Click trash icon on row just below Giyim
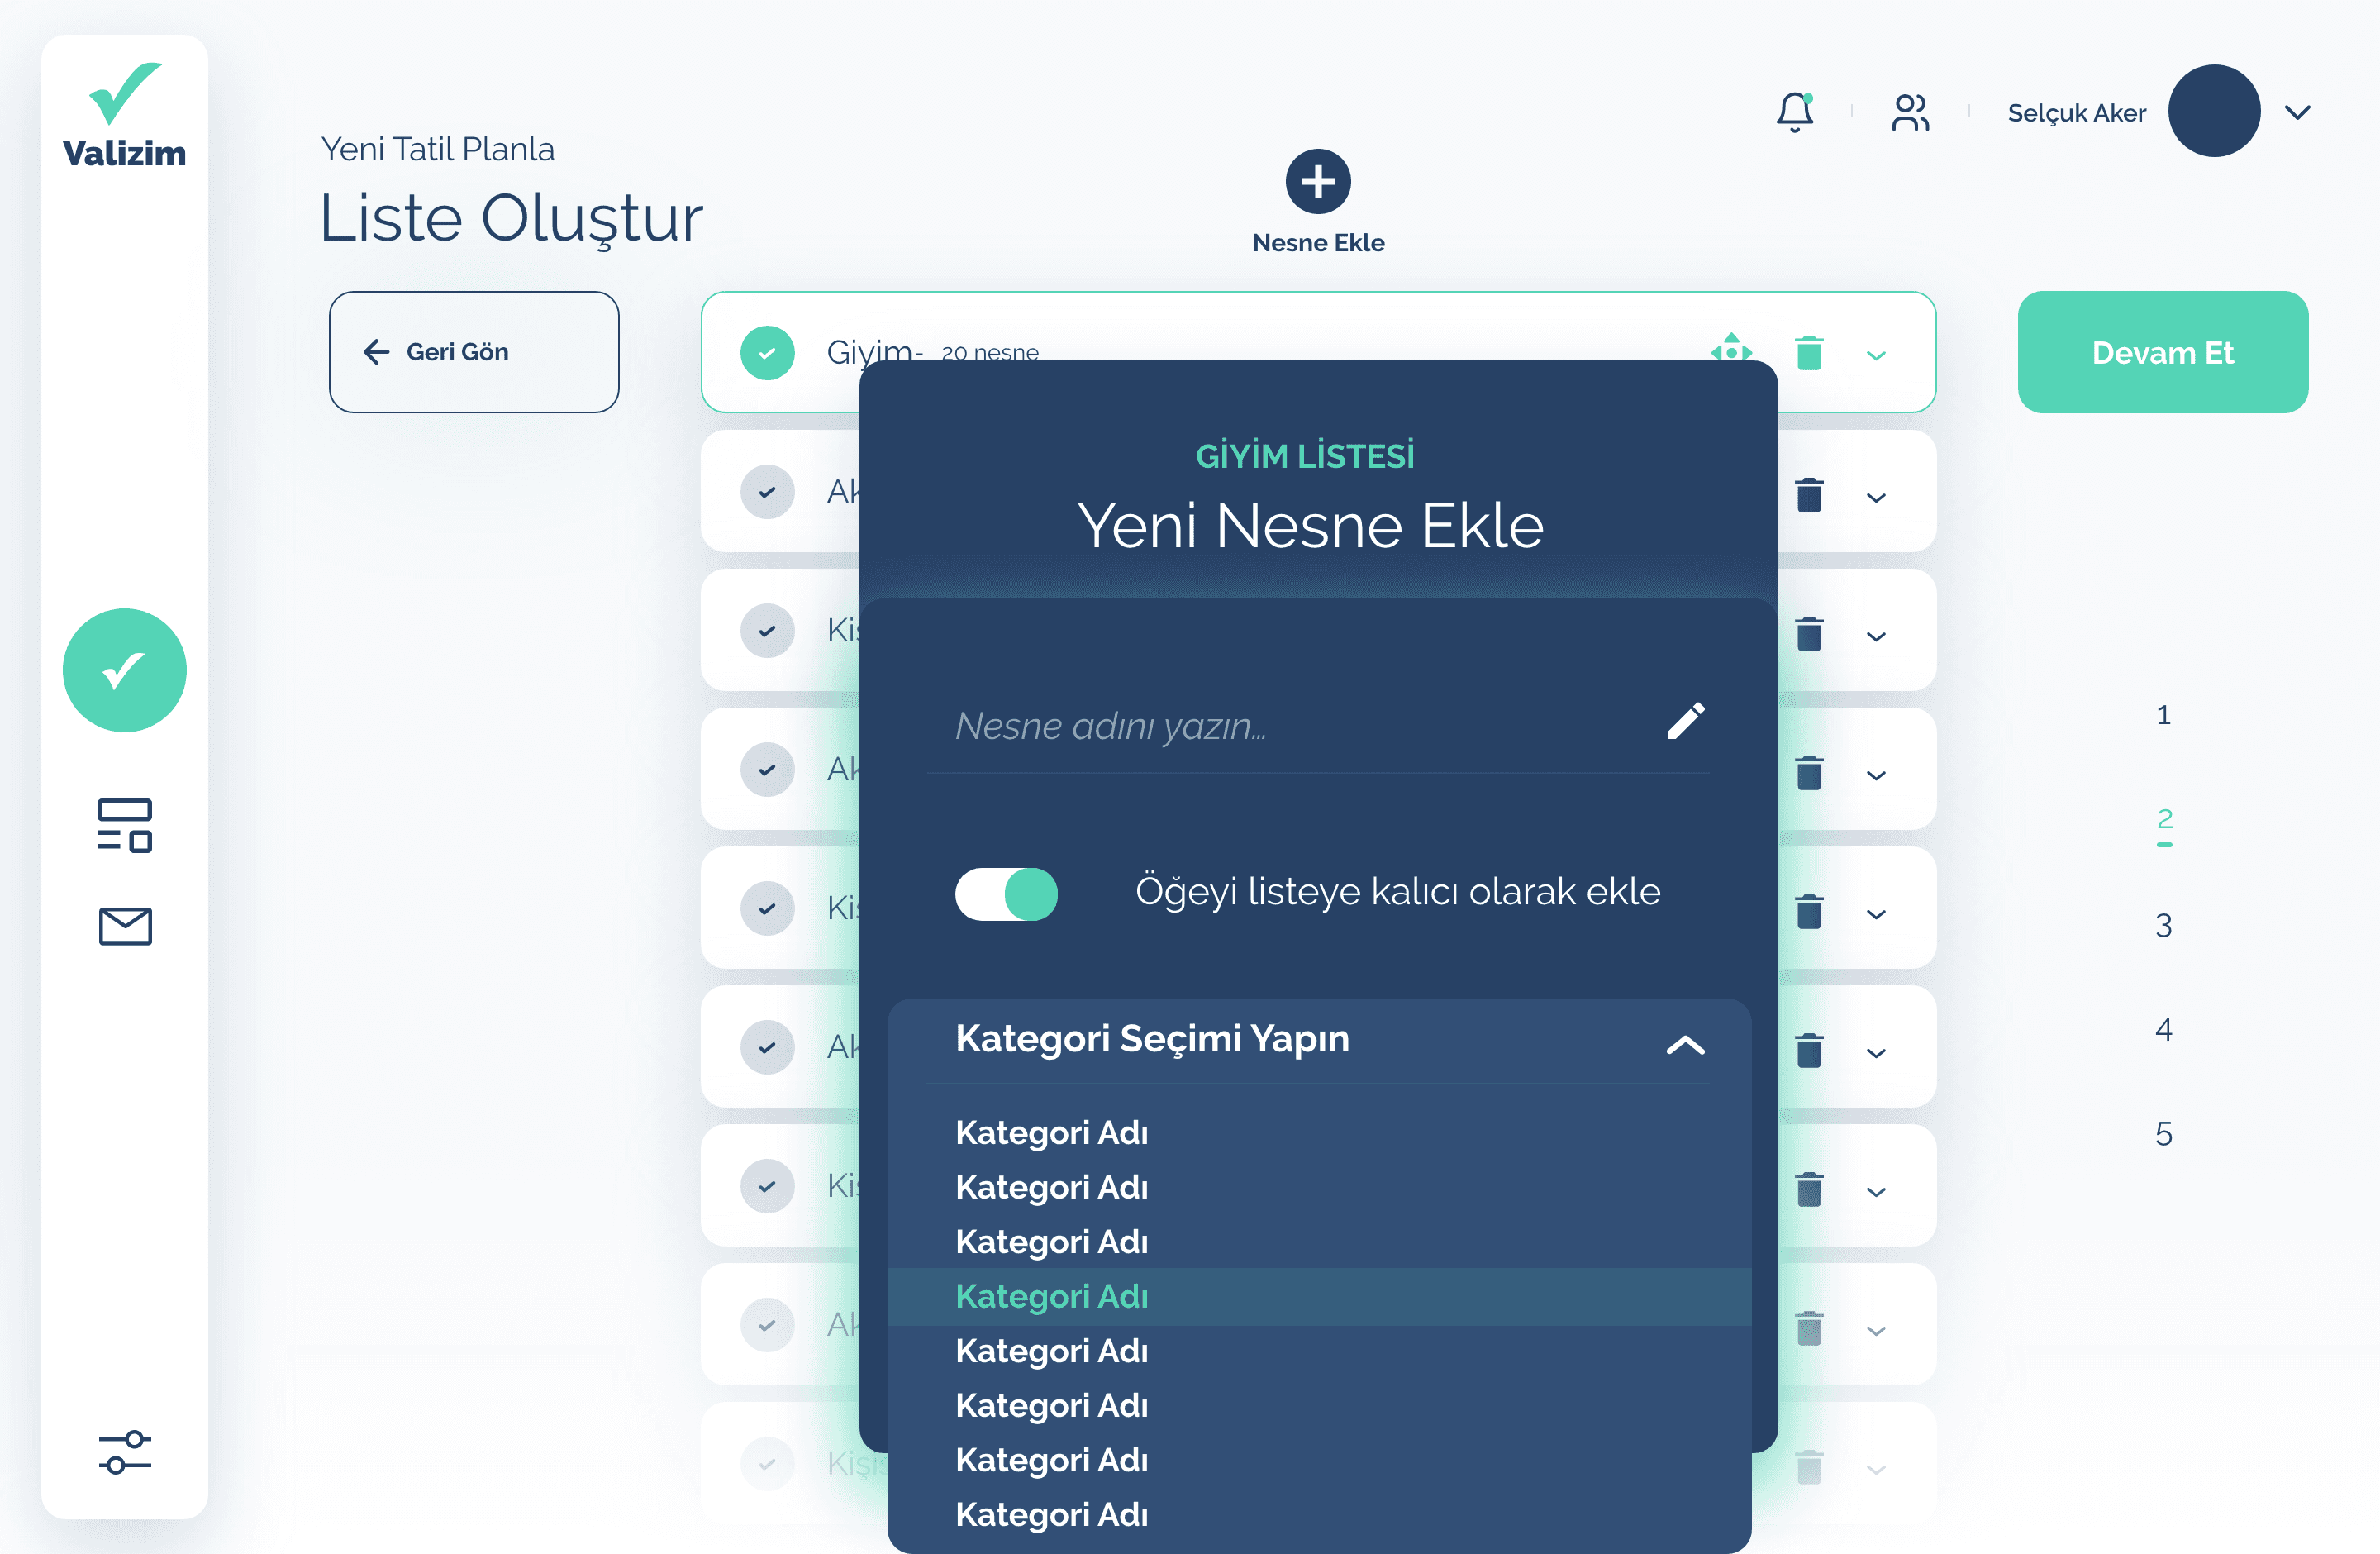Screen dimensions: 2380x1554 coord(1809,494)
